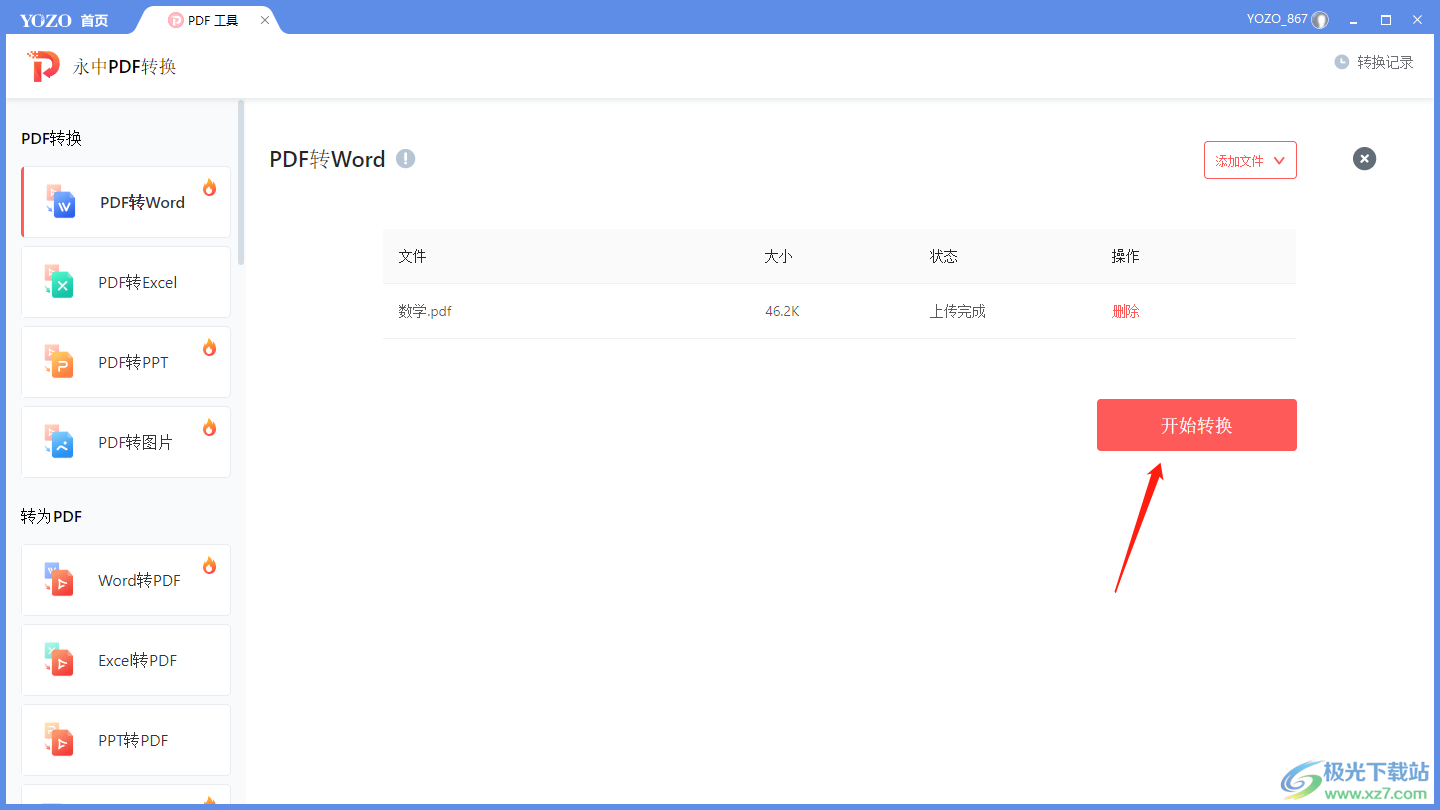The image size is (1440, 810).
Task: Click the sidebar vertical scrollbar
Action: tap(240, 182)
